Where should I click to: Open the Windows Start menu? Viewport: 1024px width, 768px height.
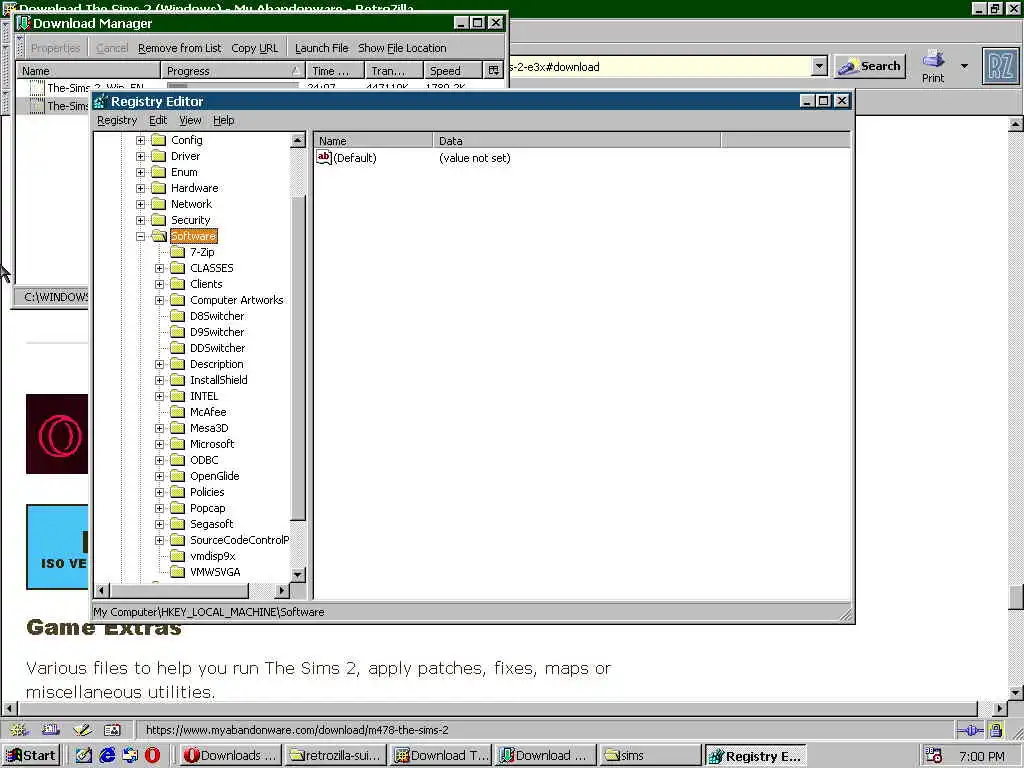tap(31, 756)
